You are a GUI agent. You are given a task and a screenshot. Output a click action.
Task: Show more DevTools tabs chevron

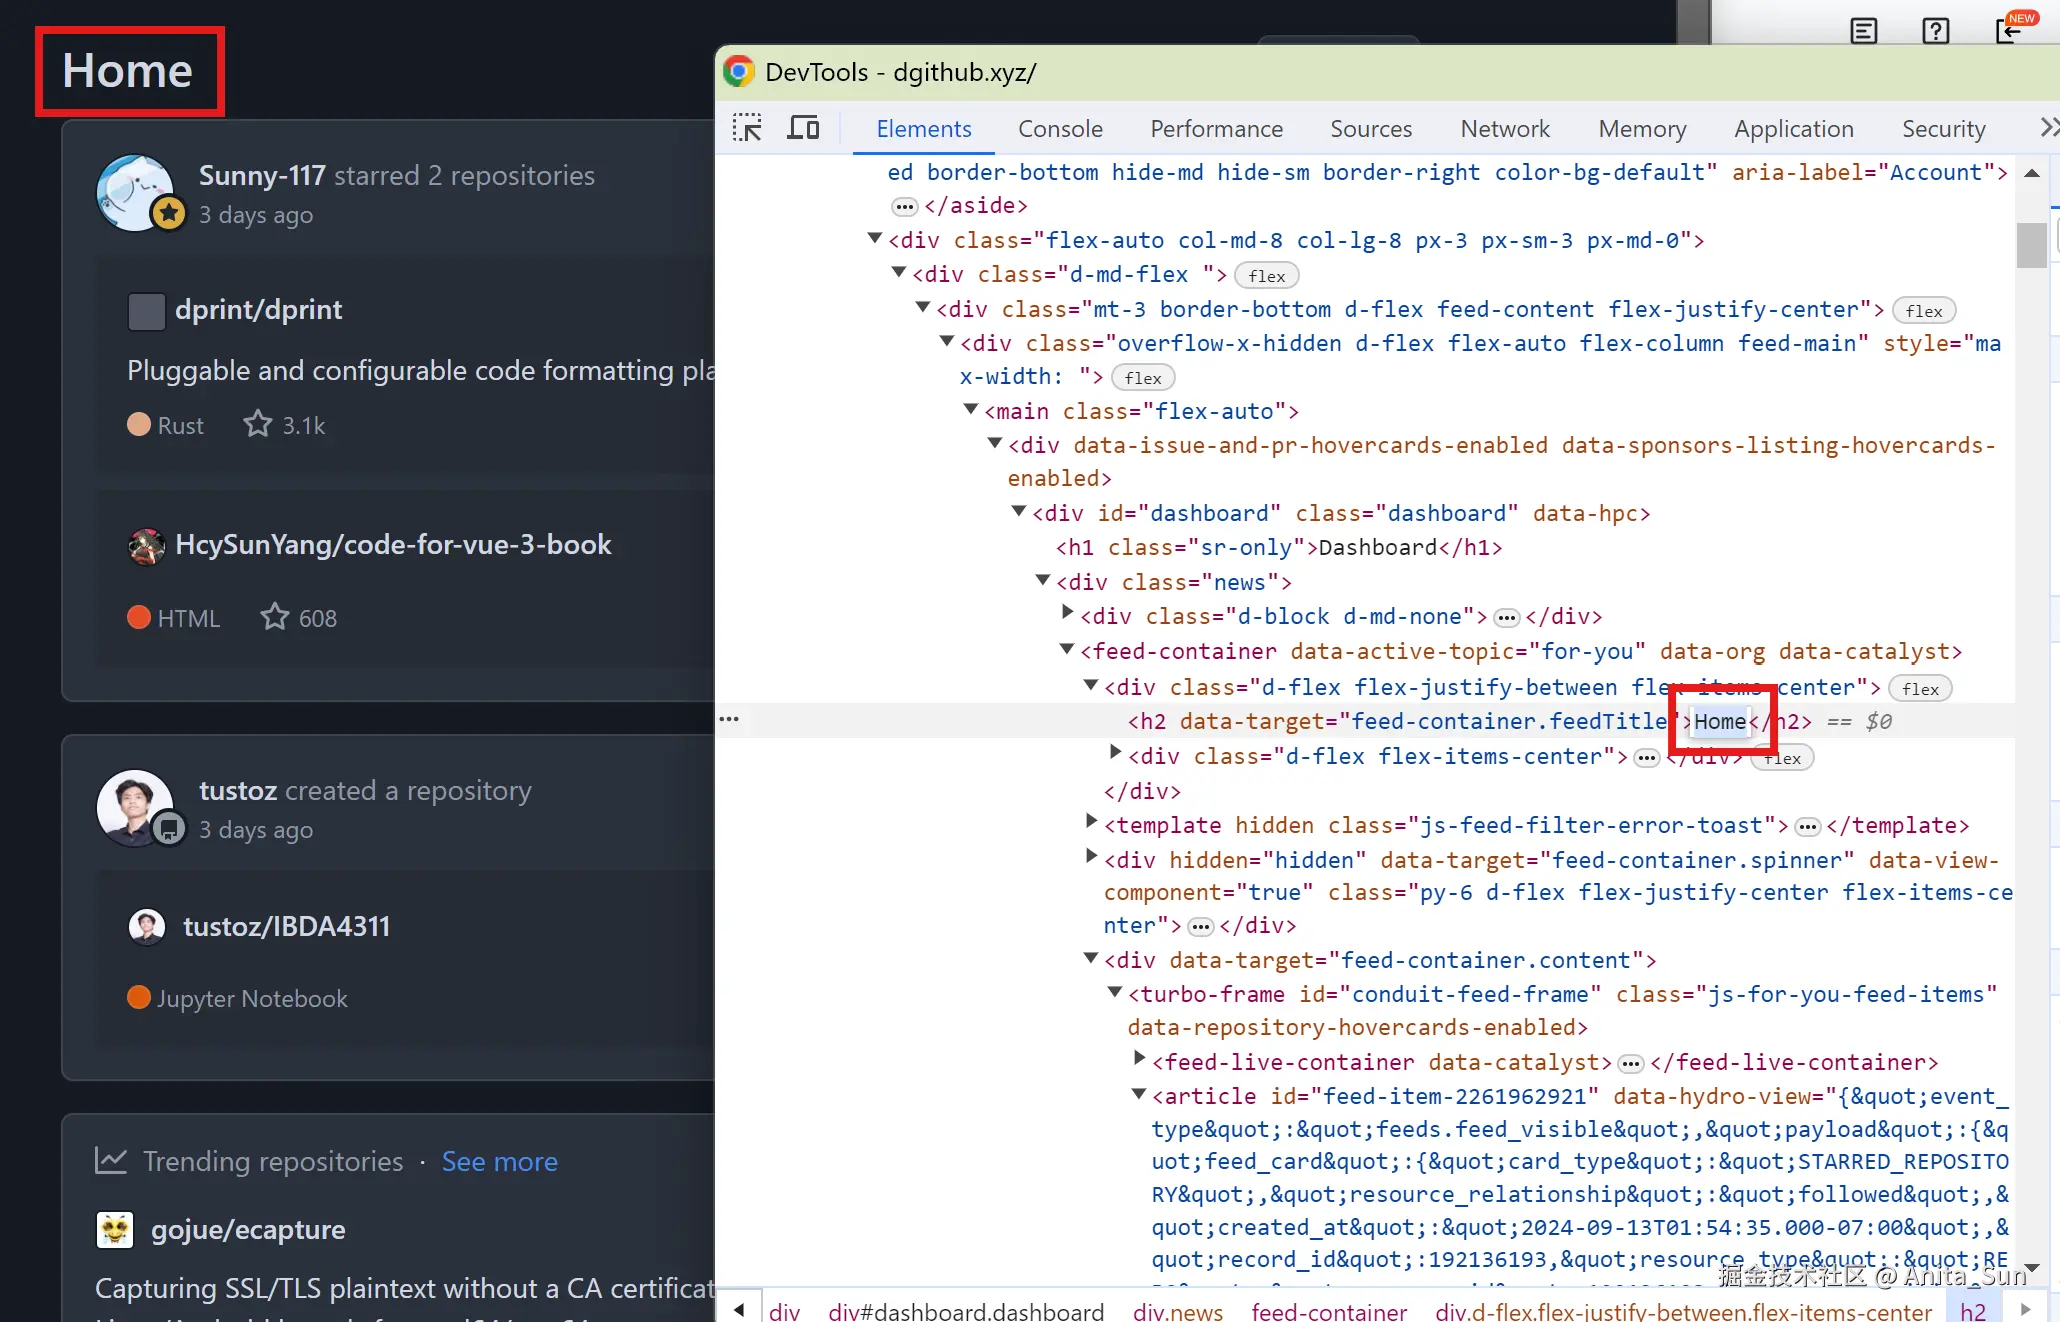(x=2047, y=128)
